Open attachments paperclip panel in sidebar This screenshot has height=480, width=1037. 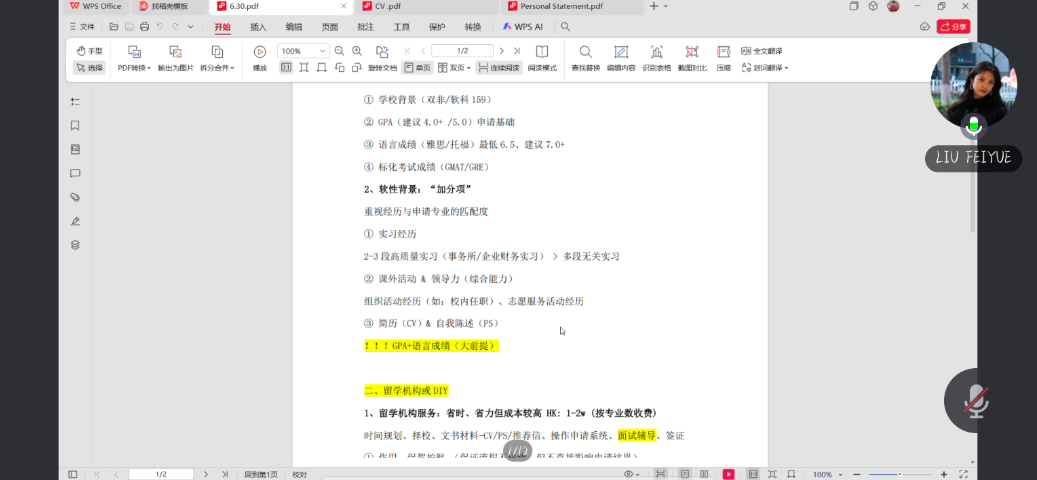point(75,197)
